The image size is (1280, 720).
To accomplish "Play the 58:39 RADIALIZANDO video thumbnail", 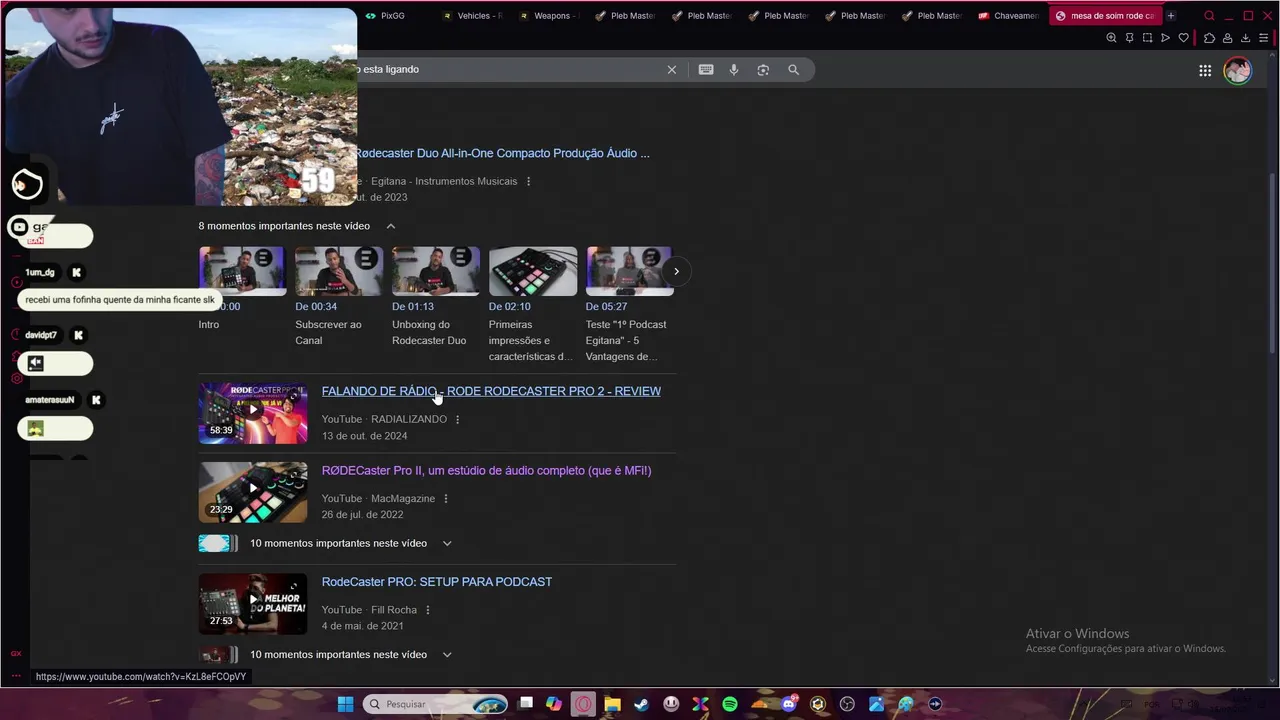I will pyautogui.click(x=253, y=412).
